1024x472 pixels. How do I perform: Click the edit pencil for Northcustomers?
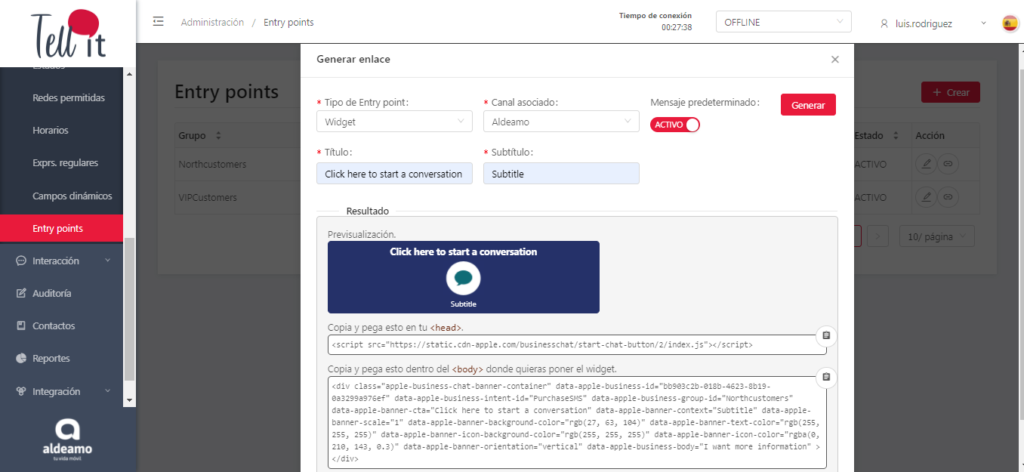pos(926,163)
